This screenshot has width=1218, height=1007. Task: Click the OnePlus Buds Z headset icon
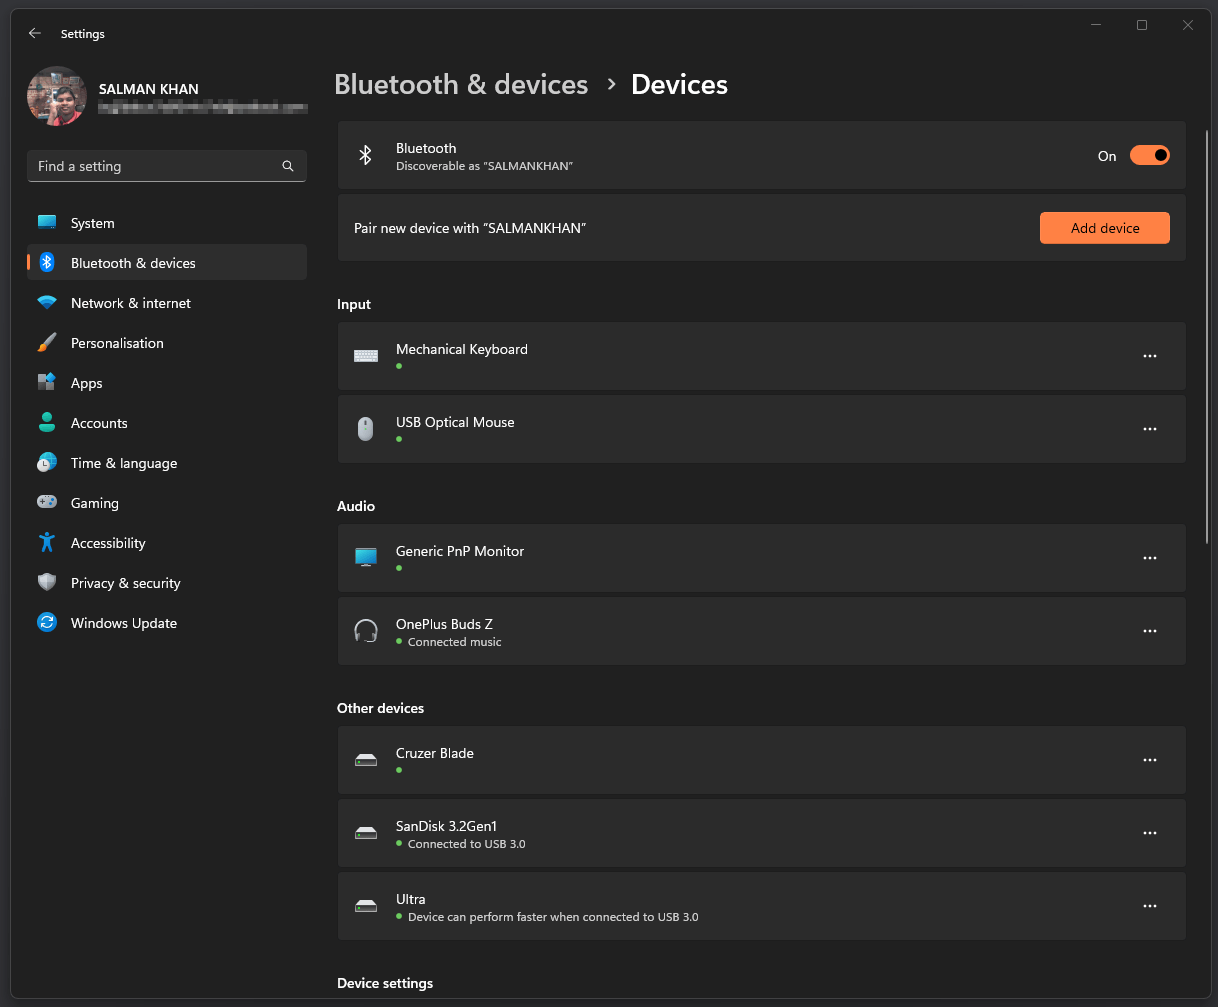pos(366,631)
